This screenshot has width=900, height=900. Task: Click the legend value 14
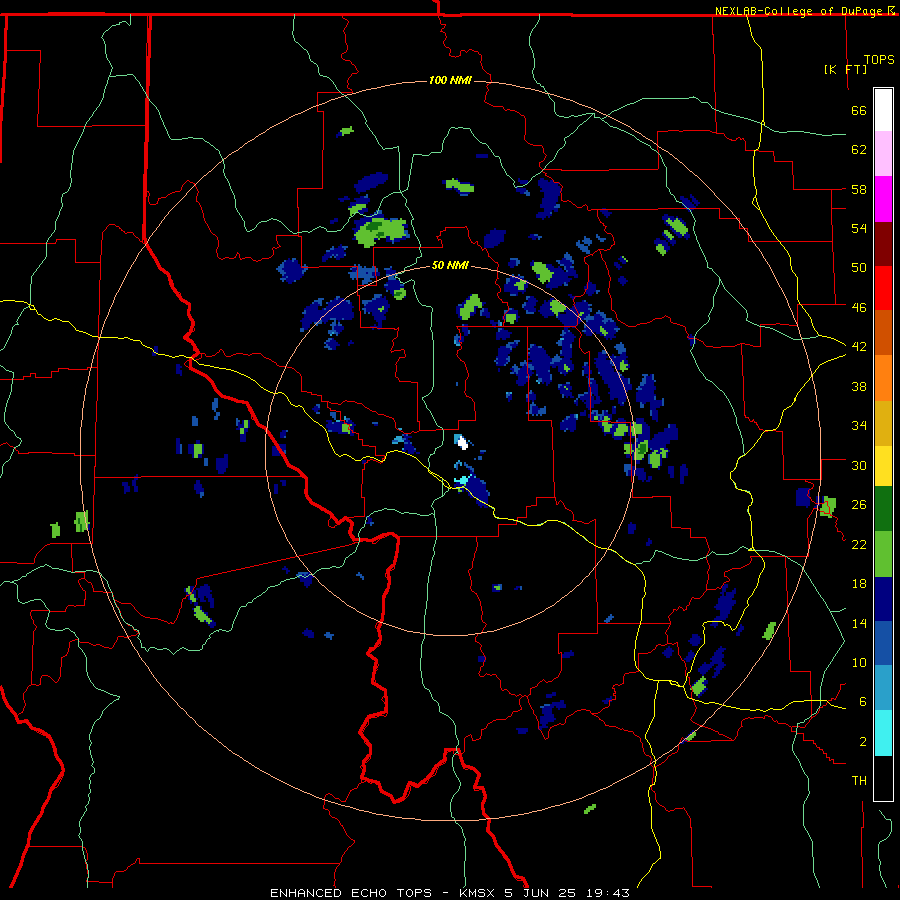coord(859,623)
